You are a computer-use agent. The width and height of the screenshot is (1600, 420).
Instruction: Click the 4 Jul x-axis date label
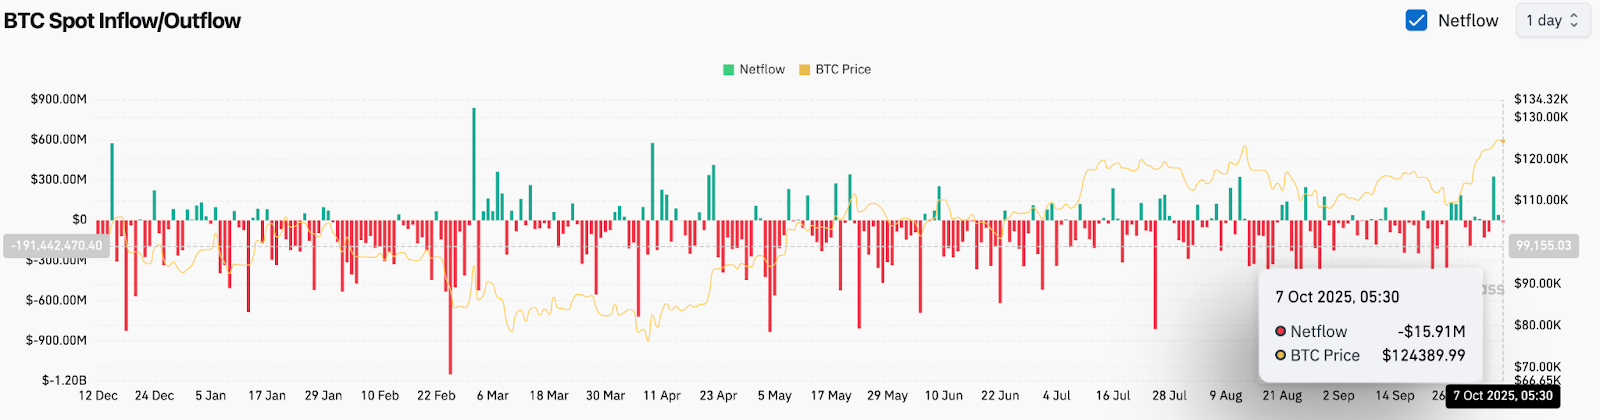(1056, 395)
